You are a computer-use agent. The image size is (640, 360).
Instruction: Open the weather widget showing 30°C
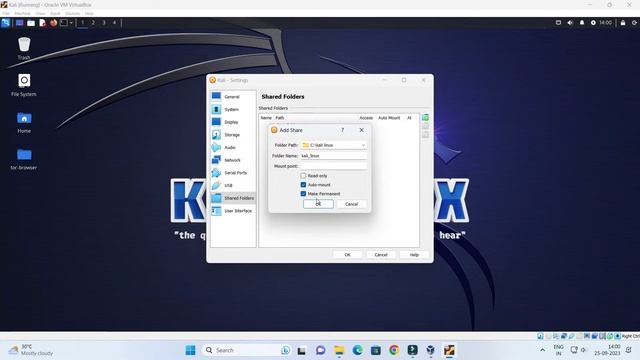click(31, 350)
